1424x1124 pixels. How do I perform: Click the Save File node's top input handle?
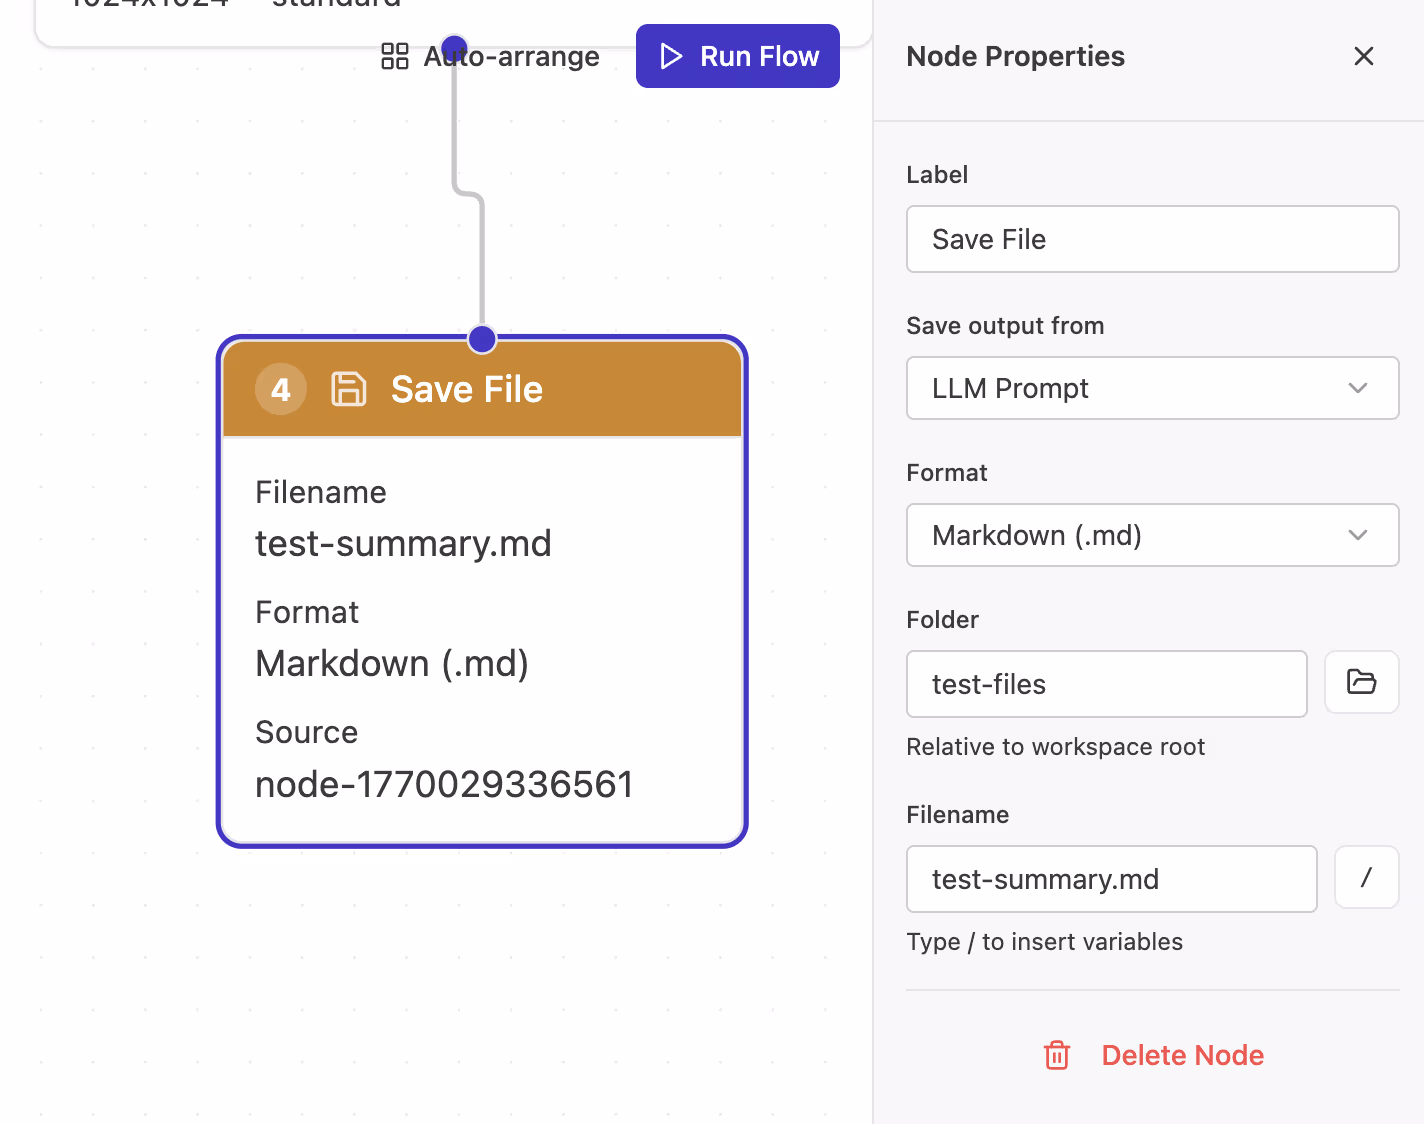point(482,340)
